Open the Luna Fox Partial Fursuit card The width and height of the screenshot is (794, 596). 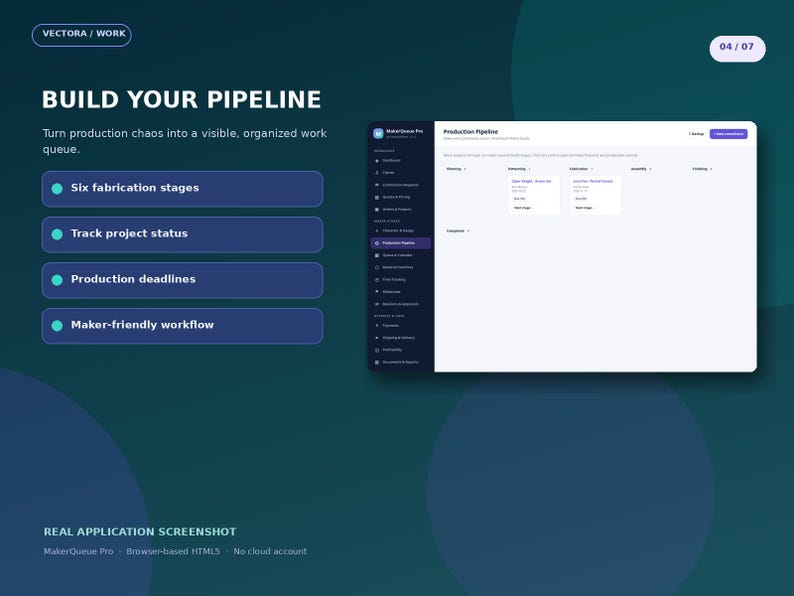click(595, 195)
